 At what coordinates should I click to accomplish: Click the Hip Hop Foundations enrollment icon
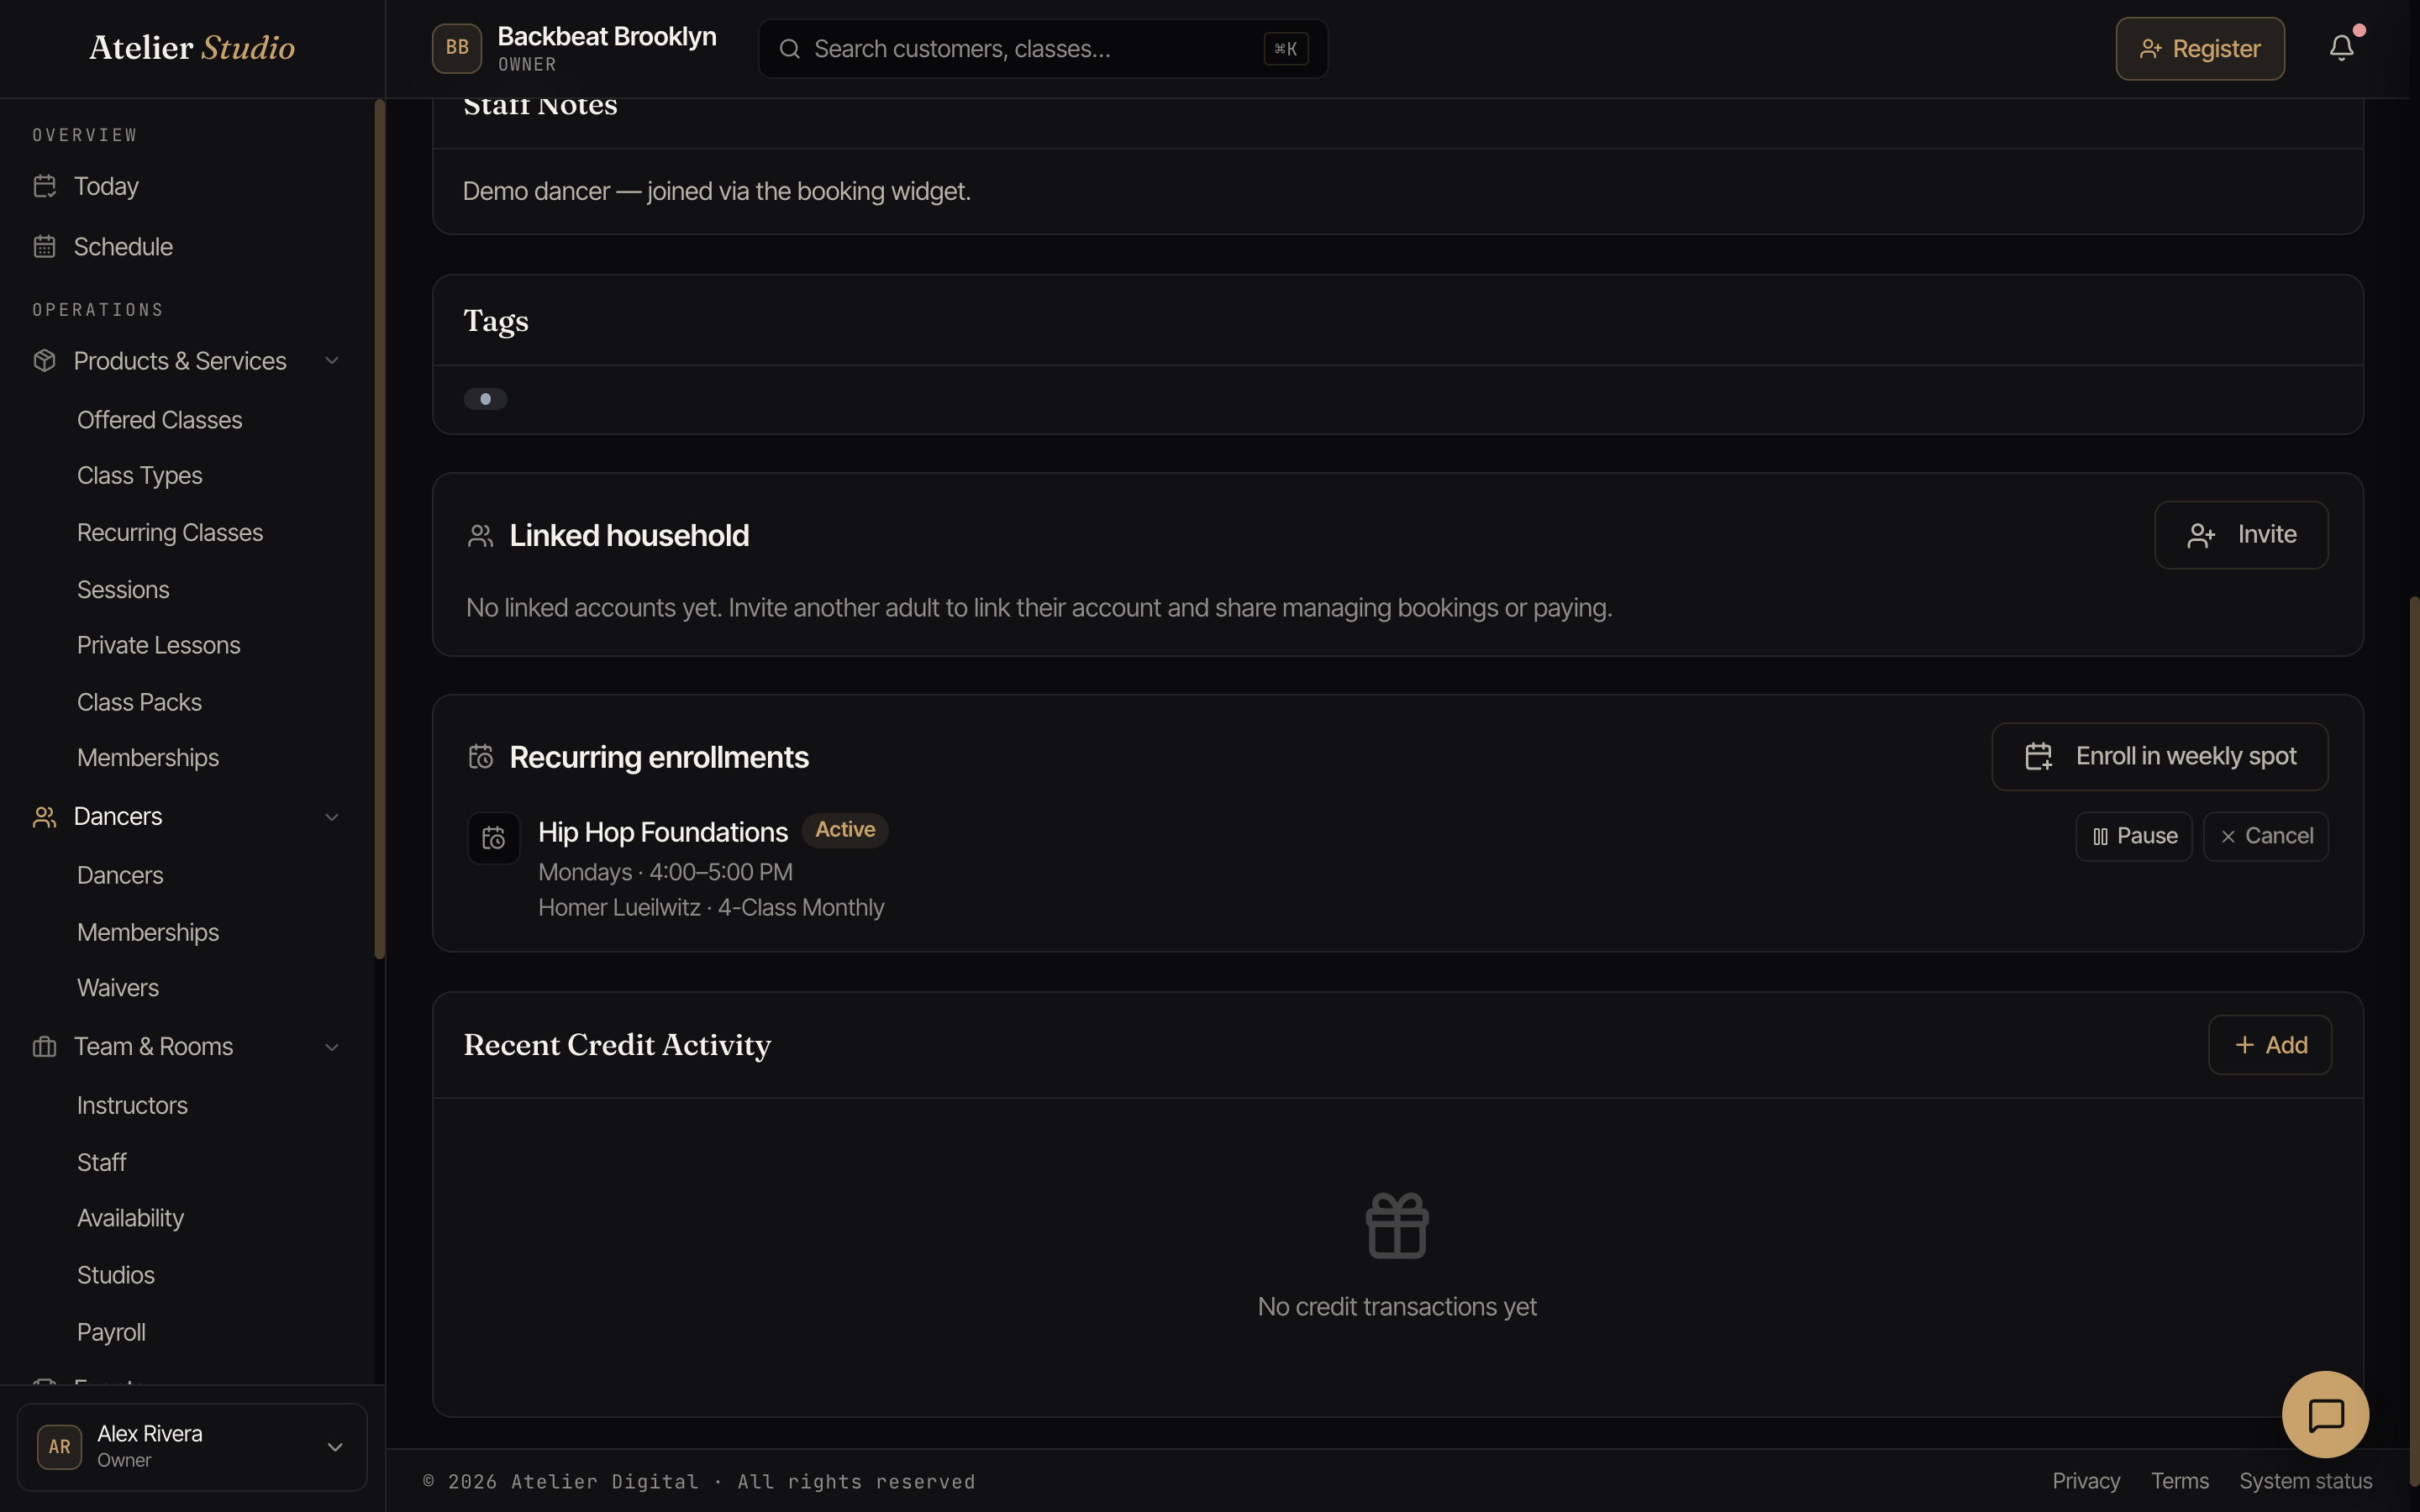tap(494, 838)
